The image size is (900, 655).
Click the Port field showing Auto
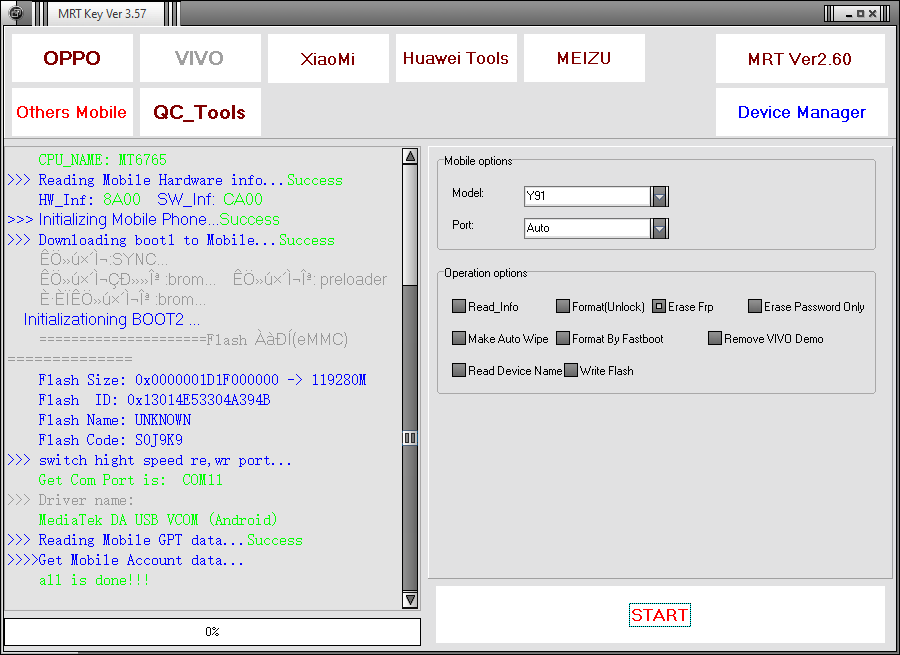(x=587, y=228)
